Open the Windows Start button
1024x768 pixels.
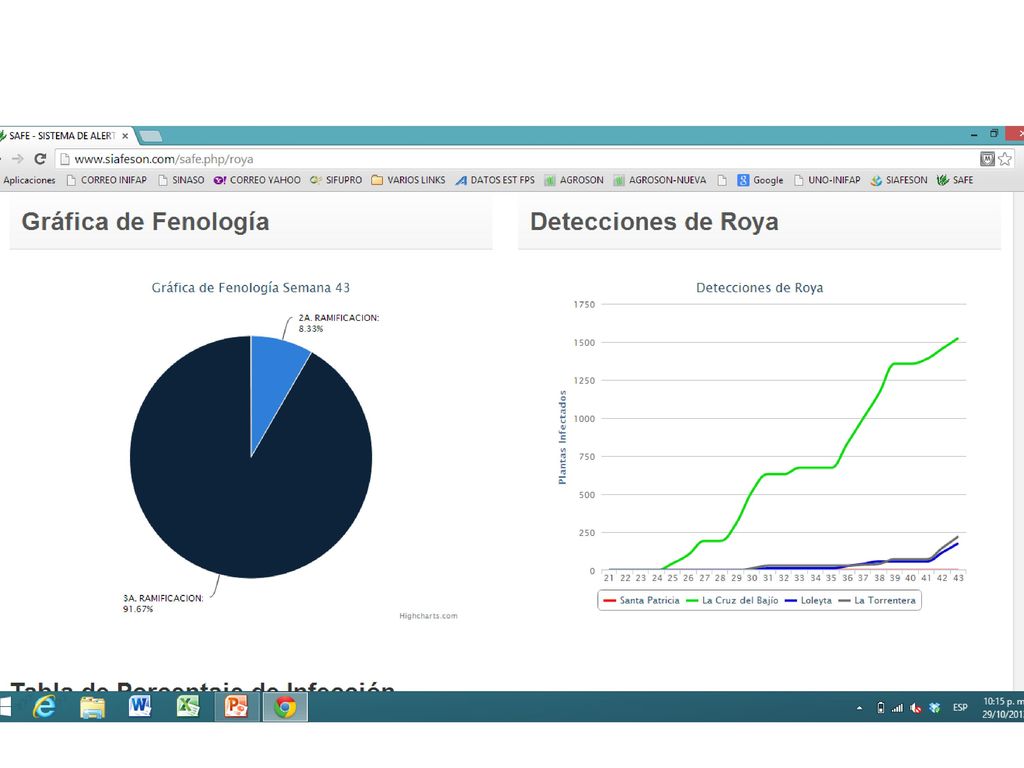[x=5, y=707]
